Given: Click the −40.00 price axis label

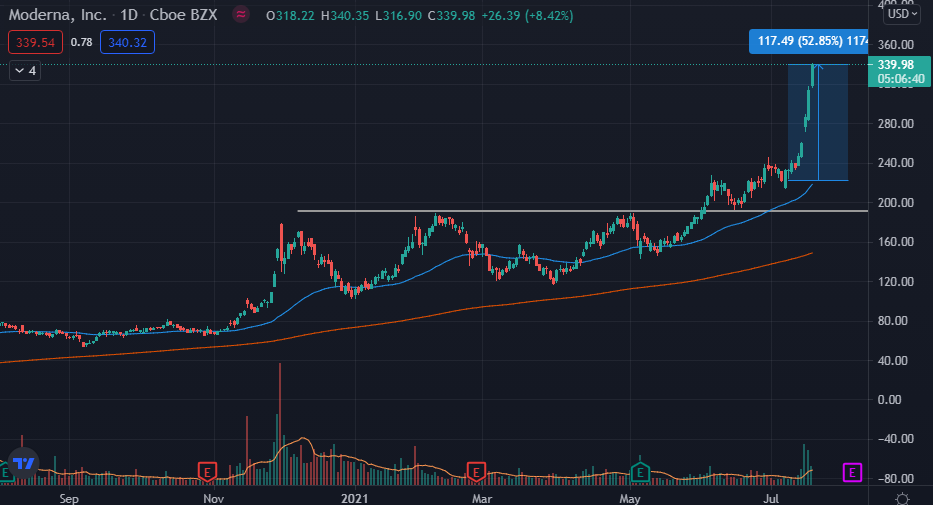Looking at the screenshot, I should (x=896, y=439).
